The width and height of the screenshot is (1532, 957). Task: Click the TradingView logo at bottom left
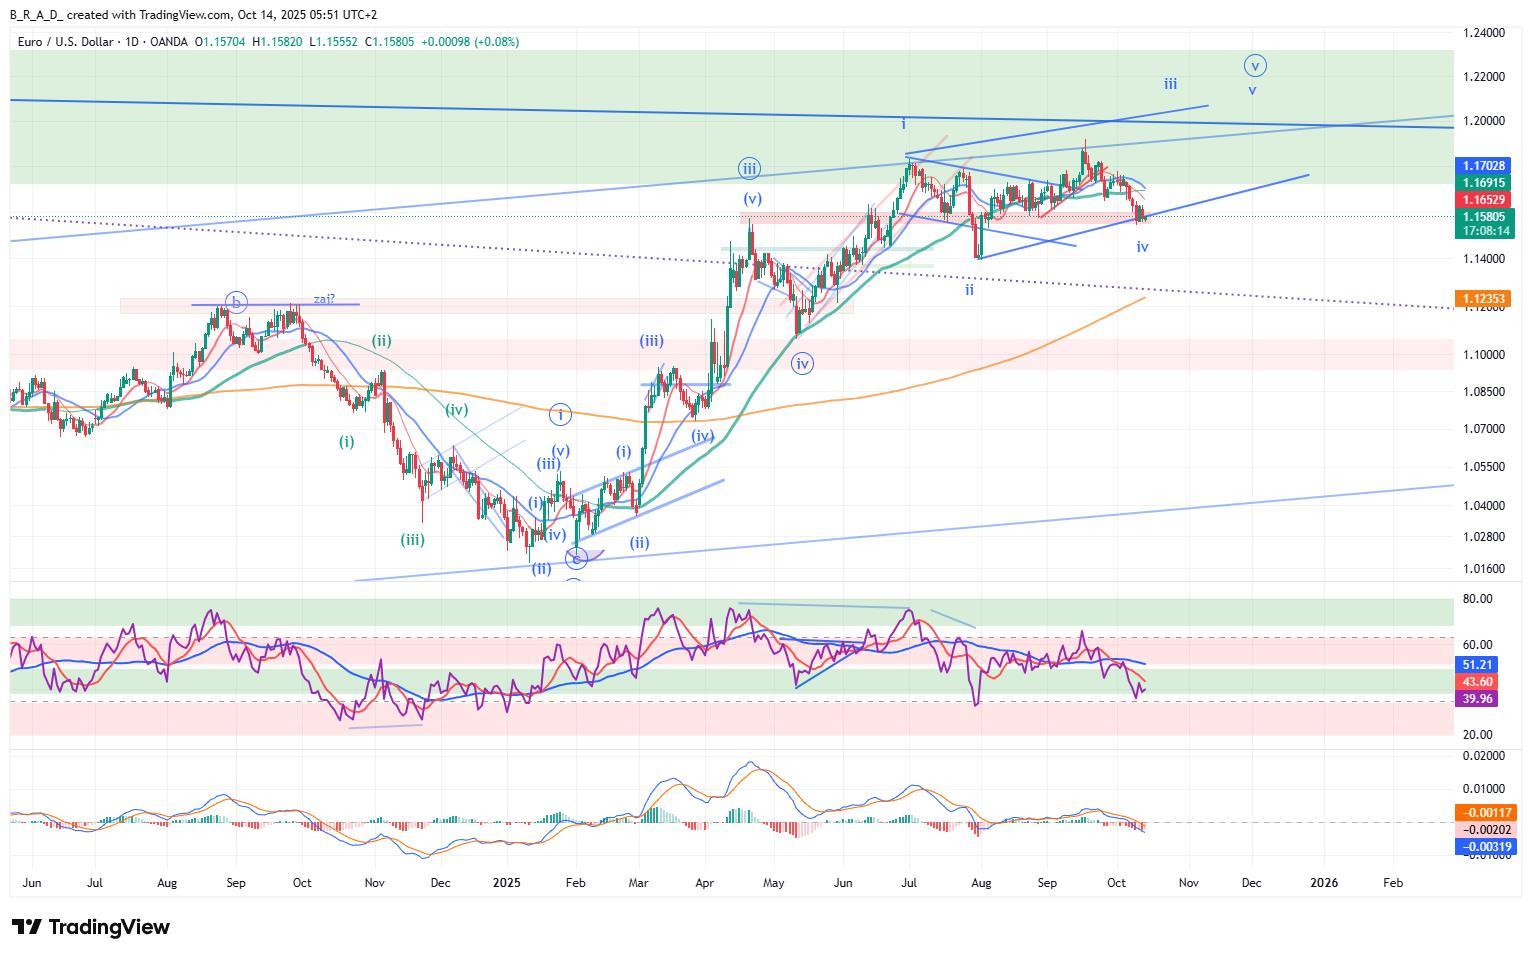coord(90,927)
